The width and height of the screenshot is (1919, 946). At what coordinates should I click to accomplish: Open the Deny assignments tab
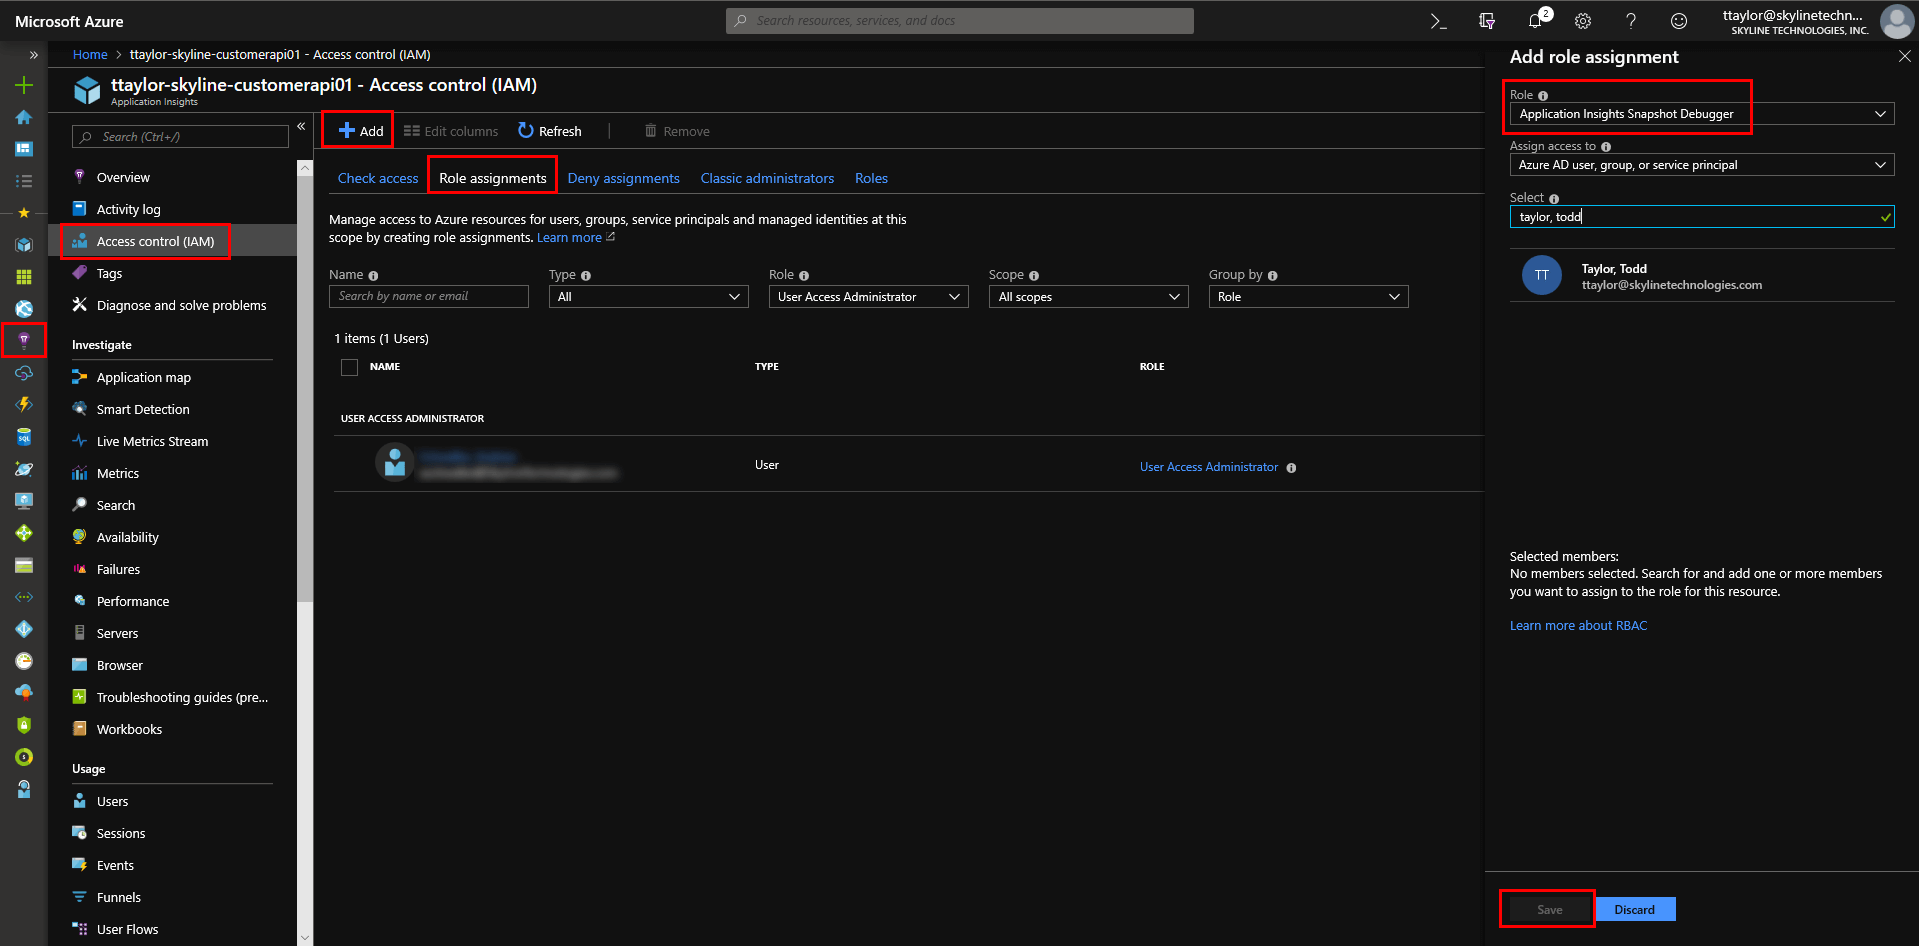624,178
